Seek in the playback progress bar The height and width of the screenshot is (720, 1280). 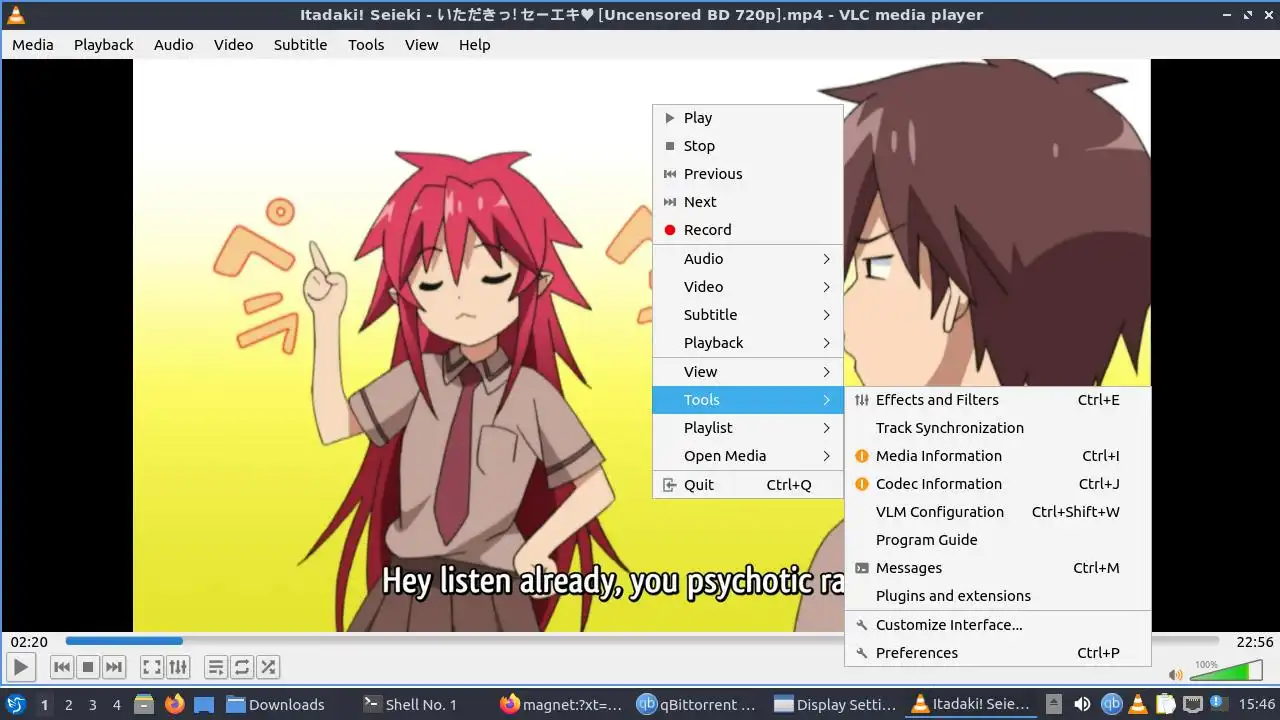tap(642, 641)
